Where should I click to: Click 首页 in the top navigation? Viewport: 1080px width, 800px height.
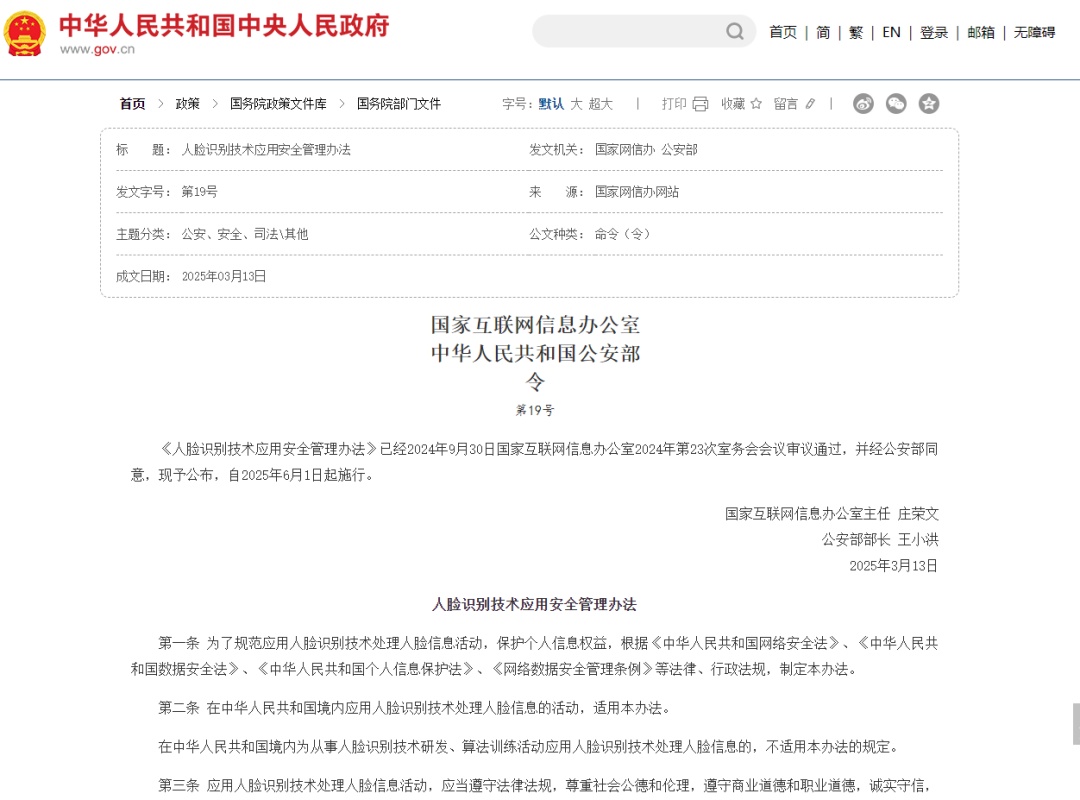(783, 32)
